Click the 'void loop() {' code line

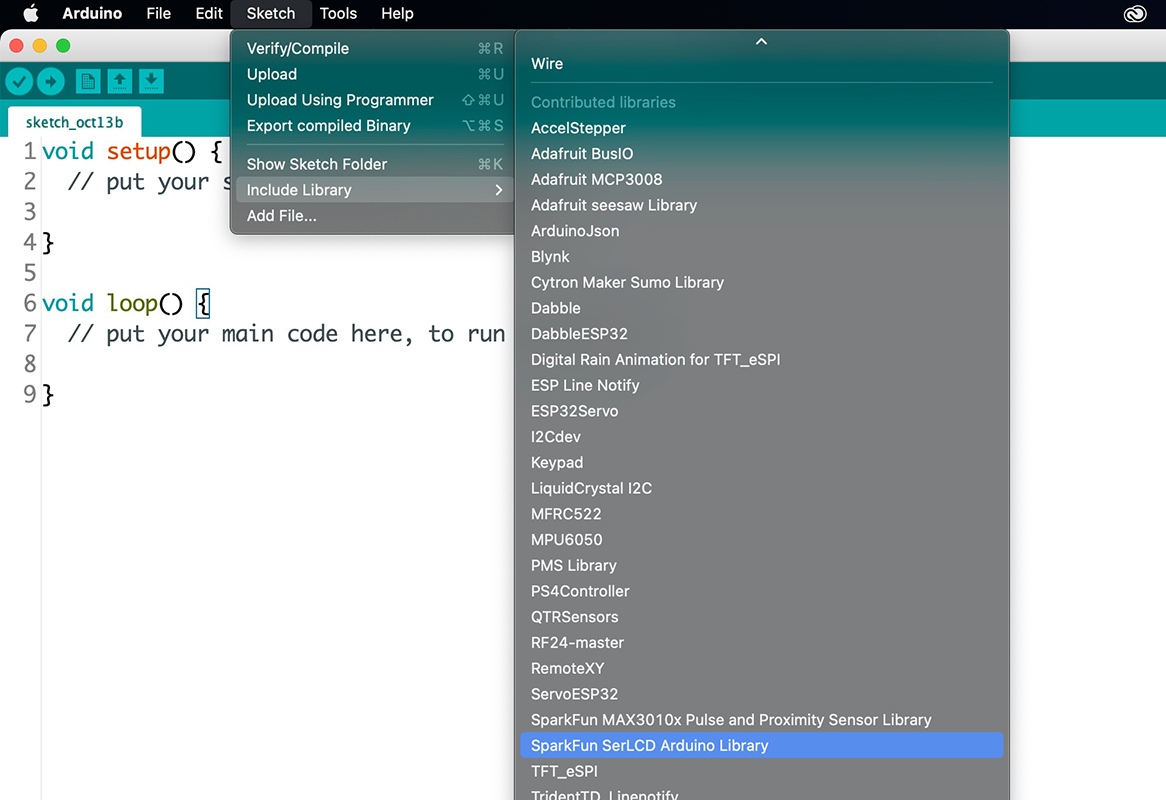(x=126, y=303)
